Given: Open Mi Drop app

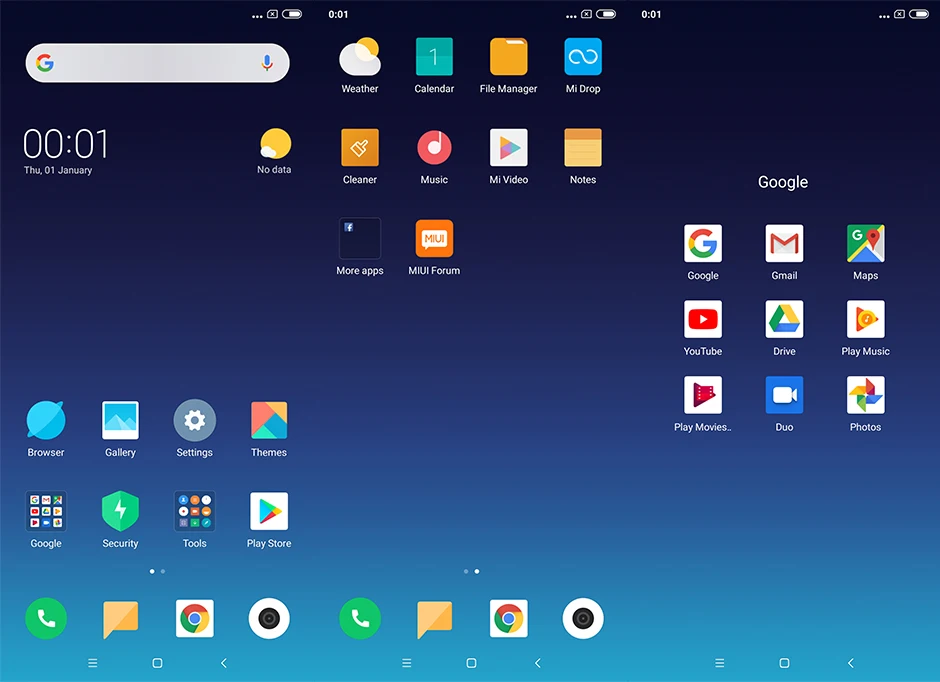Looking at the screenshot, I should (x=583, y=57).
